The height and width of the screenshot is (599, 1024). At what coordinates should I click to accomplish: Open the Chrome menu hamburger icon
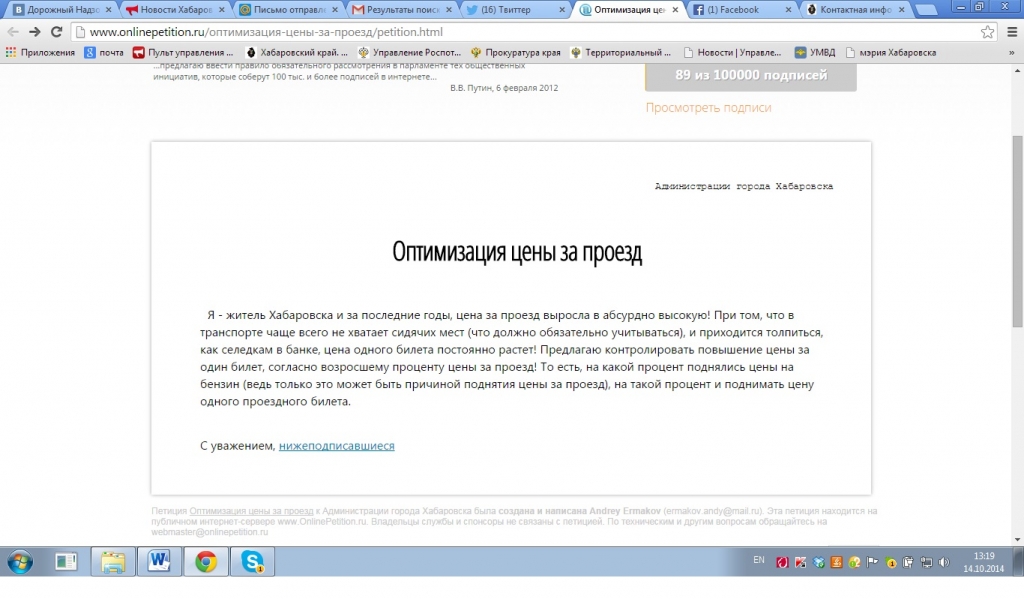tap(1011, 32)
